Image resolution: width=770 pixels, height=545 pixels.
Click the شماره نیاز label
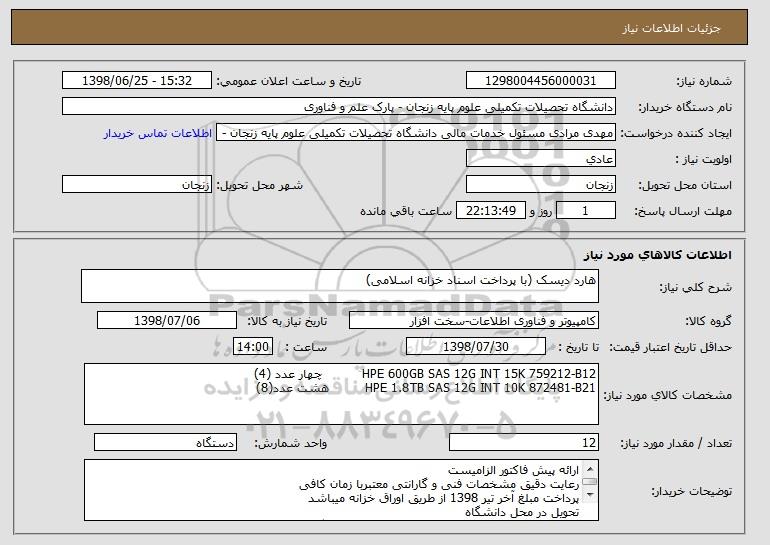pyautogui.click(x=704, y=81)
